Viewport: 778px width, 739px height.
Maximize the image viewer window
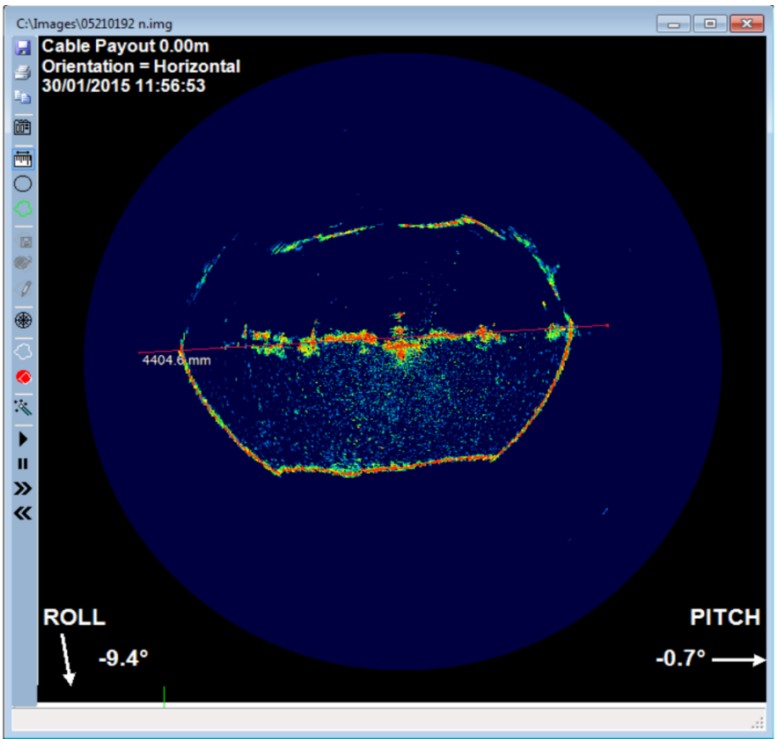710,24
